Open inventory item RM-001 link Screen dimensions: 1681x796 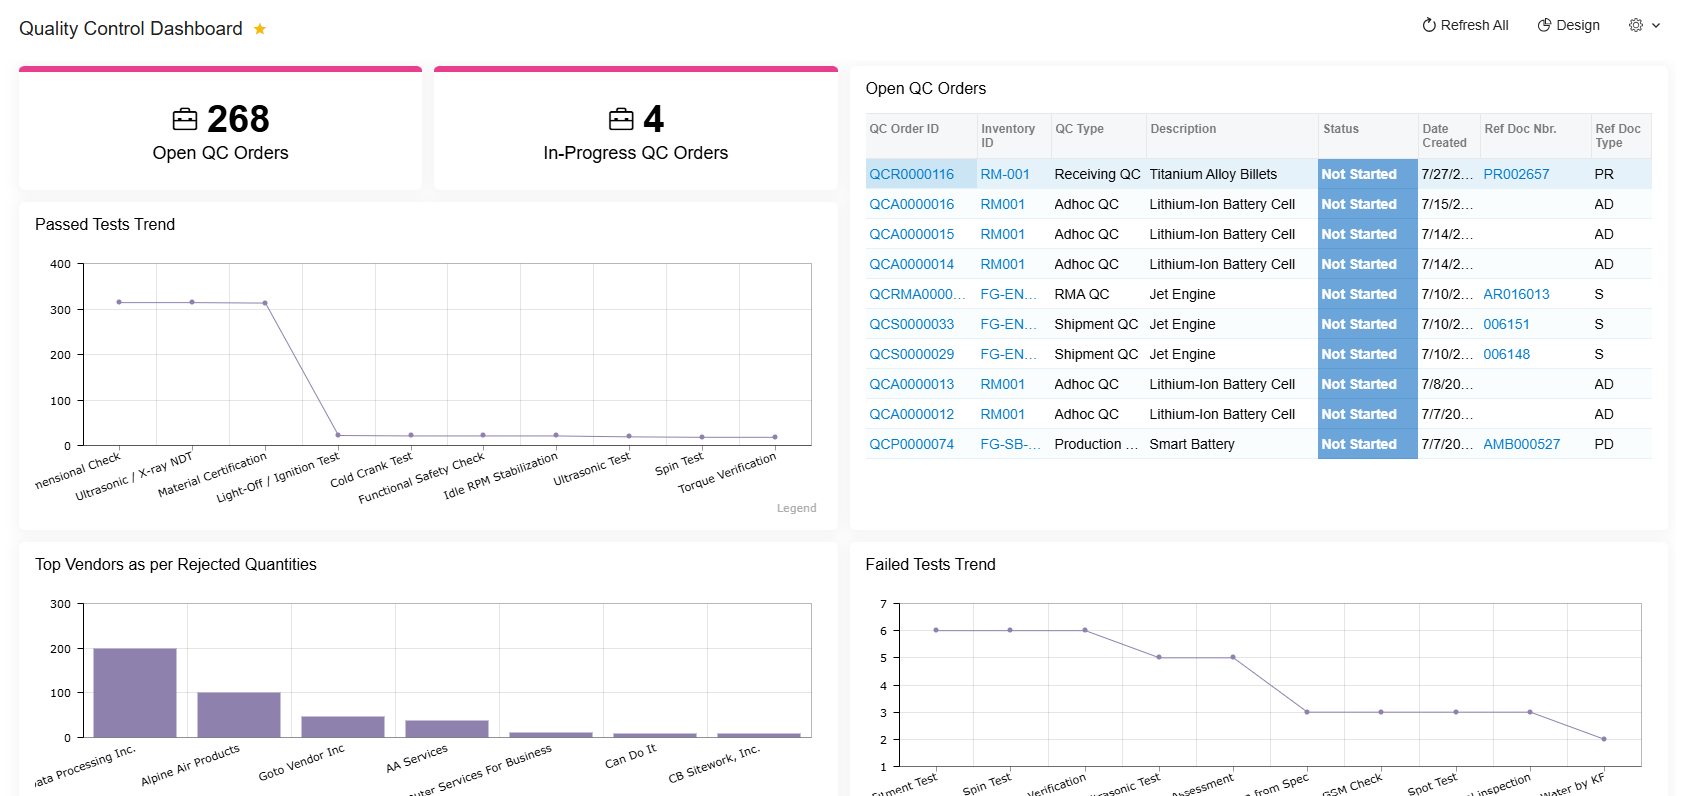pos(1005,174)
